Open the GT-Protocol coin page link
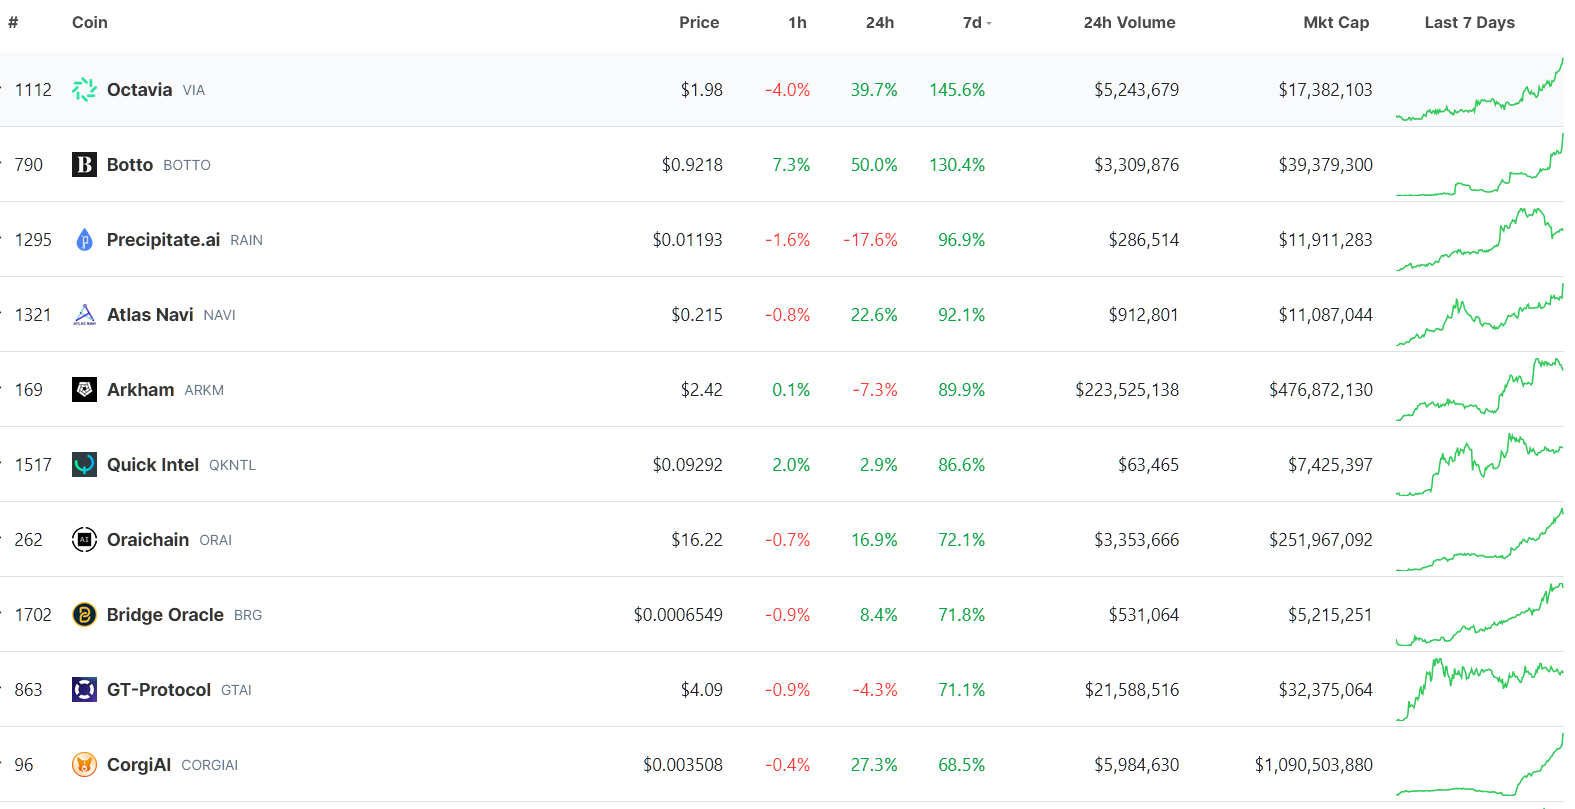Image resolution: width=1575 pixels, height=809 pixels. tap(159, 690)
